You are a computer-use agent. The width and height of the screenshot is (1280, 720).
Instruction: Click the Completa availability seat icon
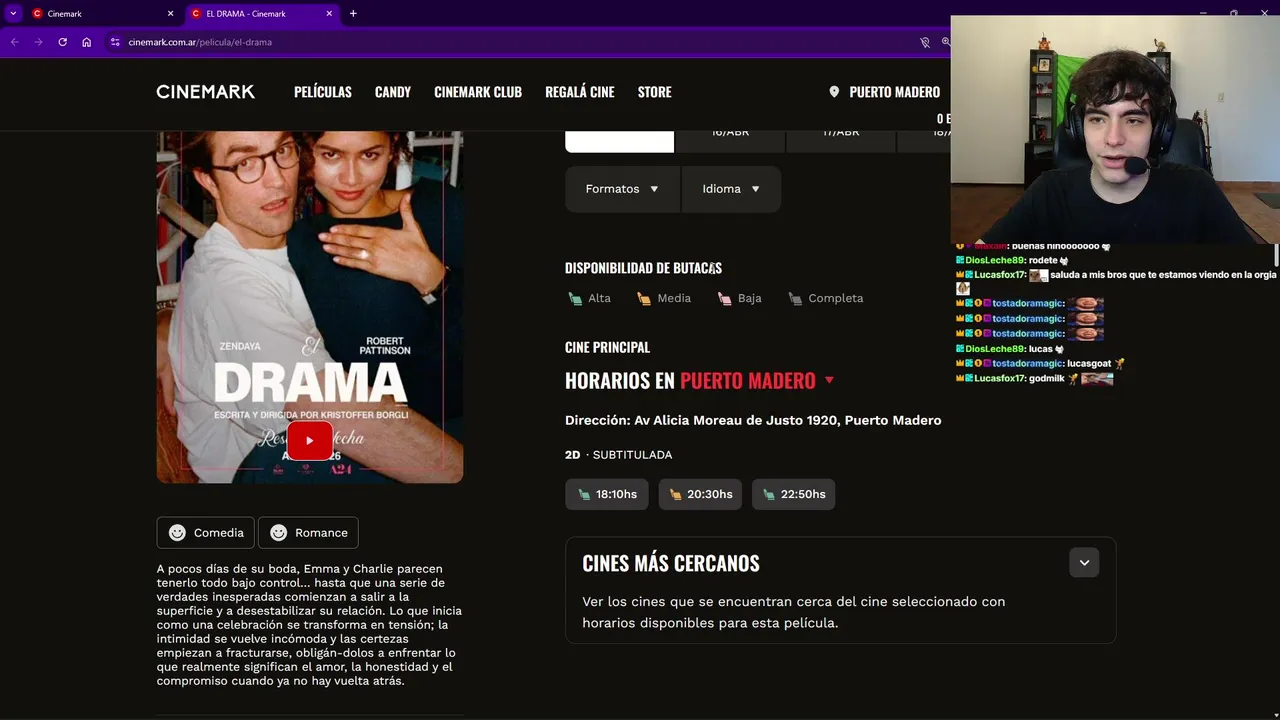point(795,298)
